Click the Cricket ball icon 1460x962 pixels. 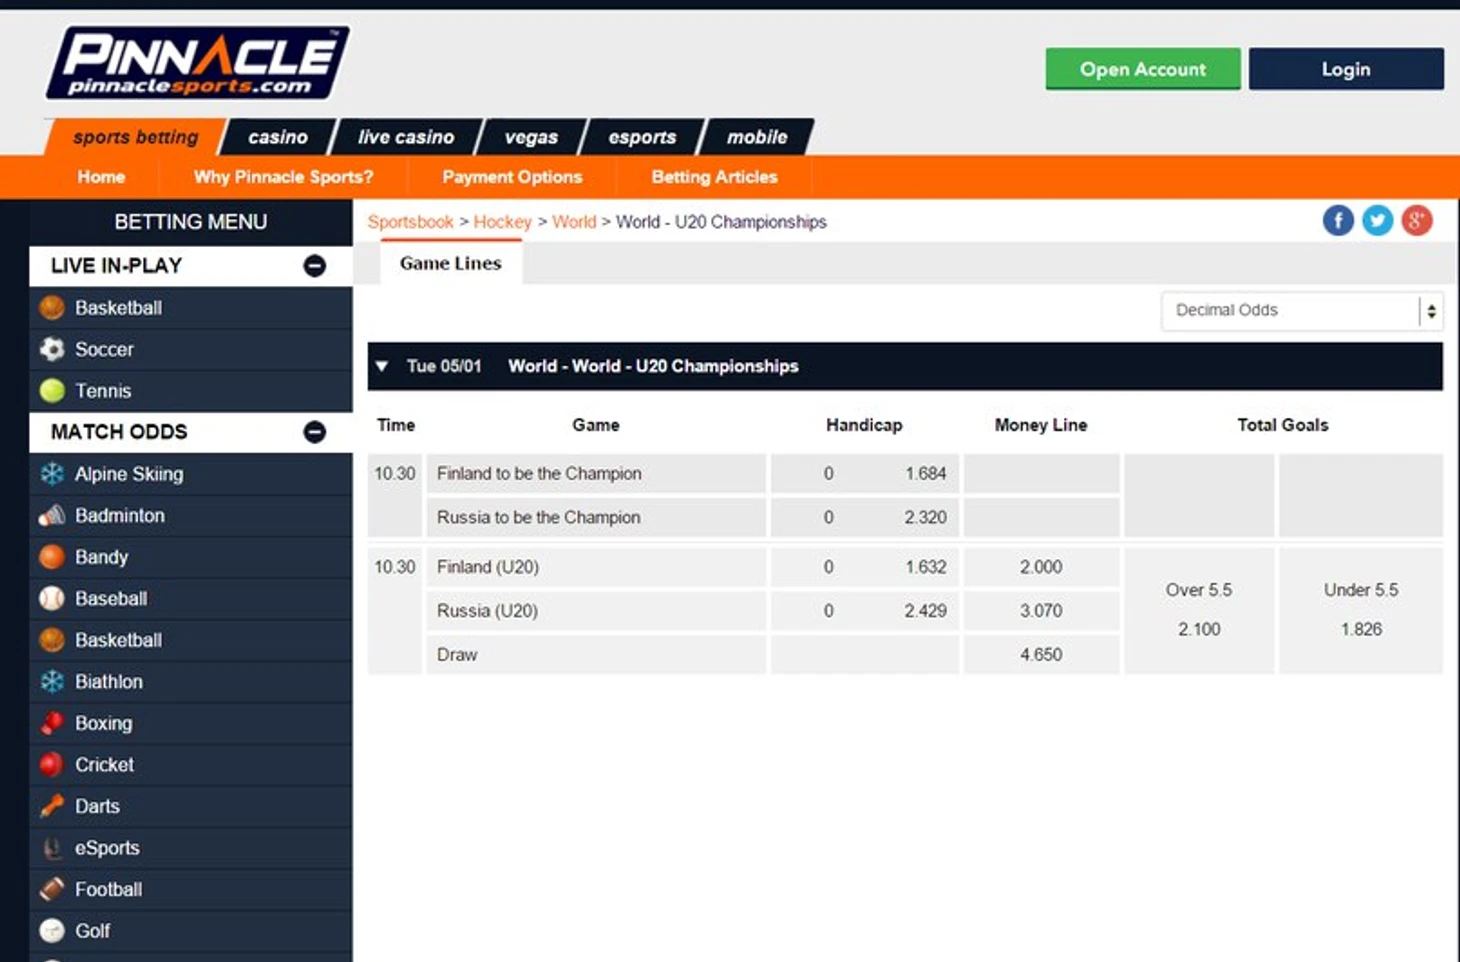point(52,764)
